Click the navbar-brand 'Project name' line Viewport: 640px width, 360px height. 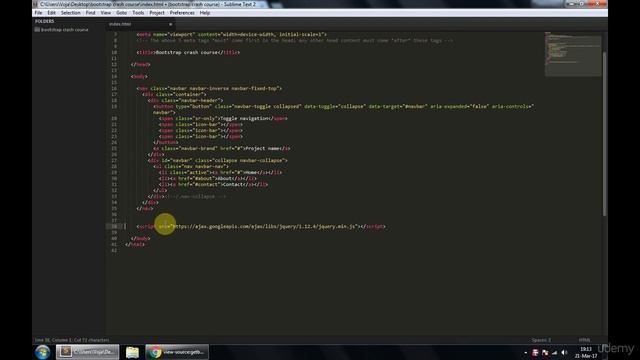[222, 149]
